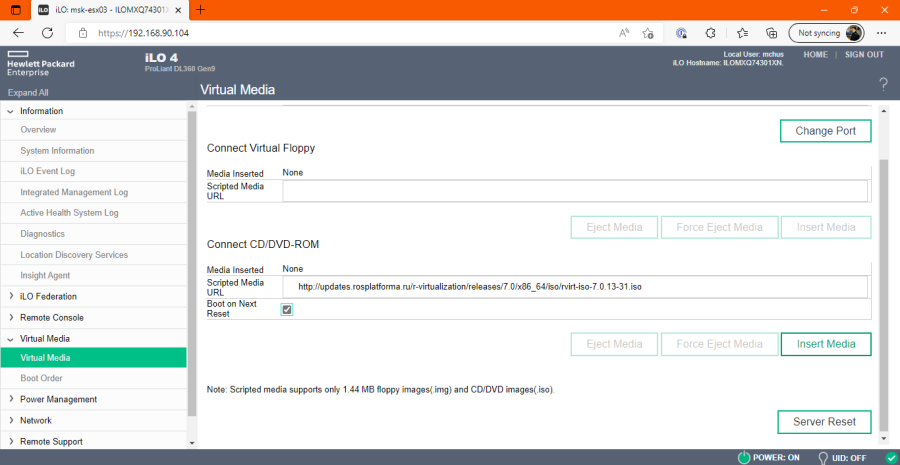Click the Read aloud icon

tap(623, 32)
